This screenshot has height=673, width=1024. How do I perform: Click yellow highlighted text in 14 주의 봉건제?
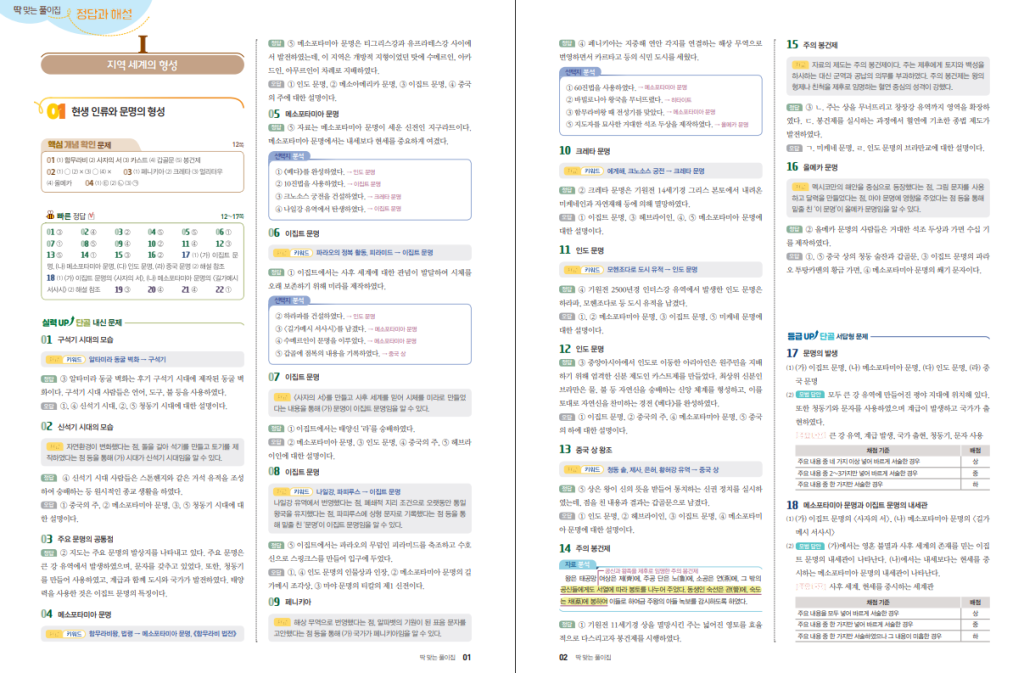660,589
